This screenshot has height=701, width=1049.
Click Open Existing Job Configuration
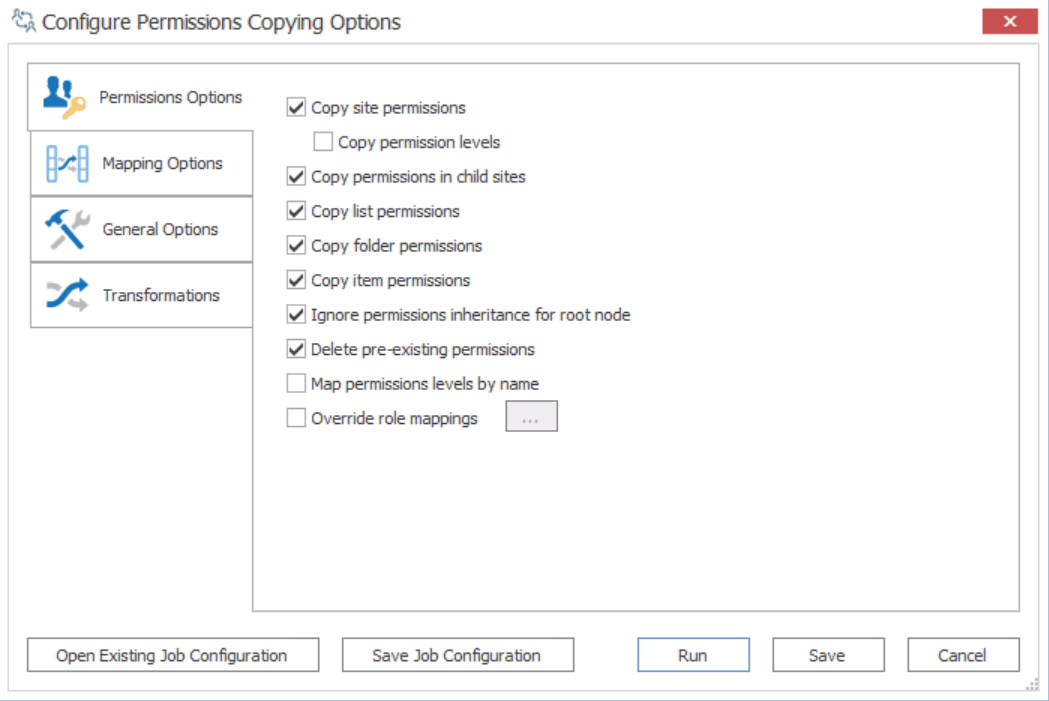click(172, 655)
